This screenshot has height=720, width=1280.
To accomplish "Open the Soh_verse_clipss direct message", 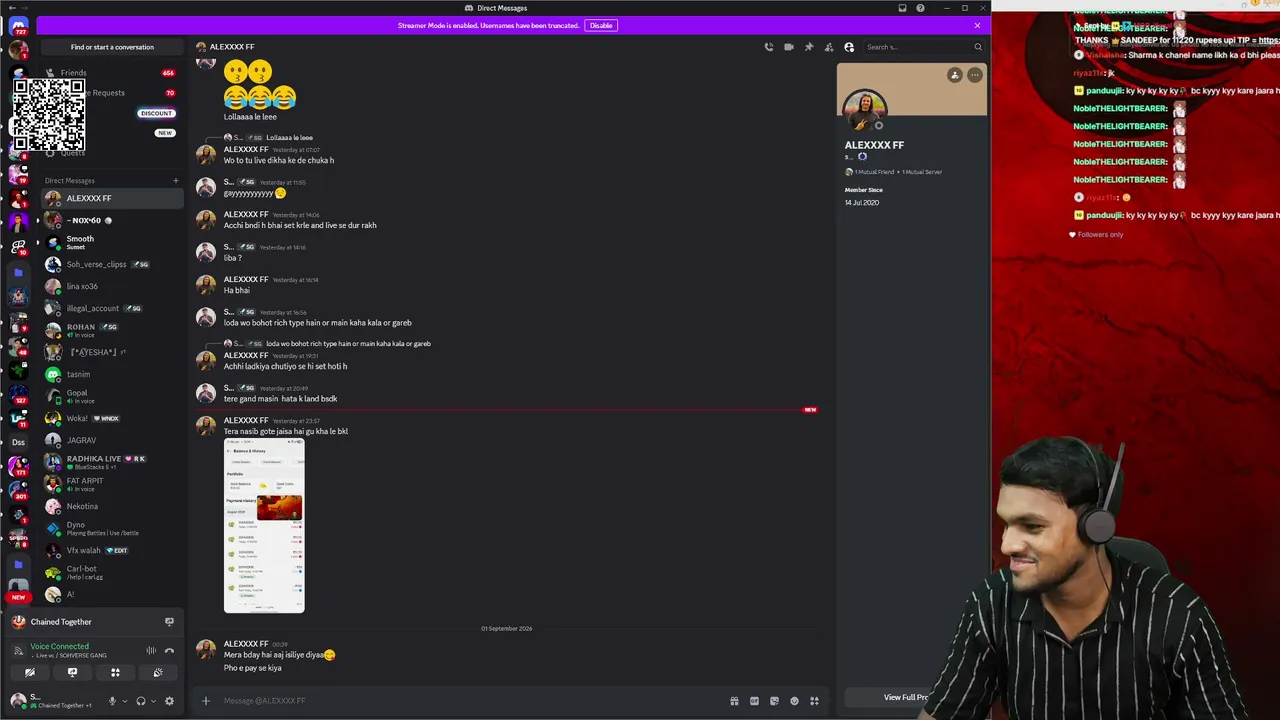I will pyautogui.click(x=112, y=264).
